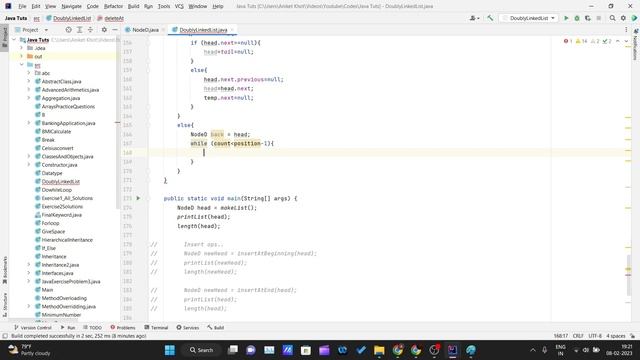
Task: Open the user account icon menu
Action: click(x=474, y=18)
